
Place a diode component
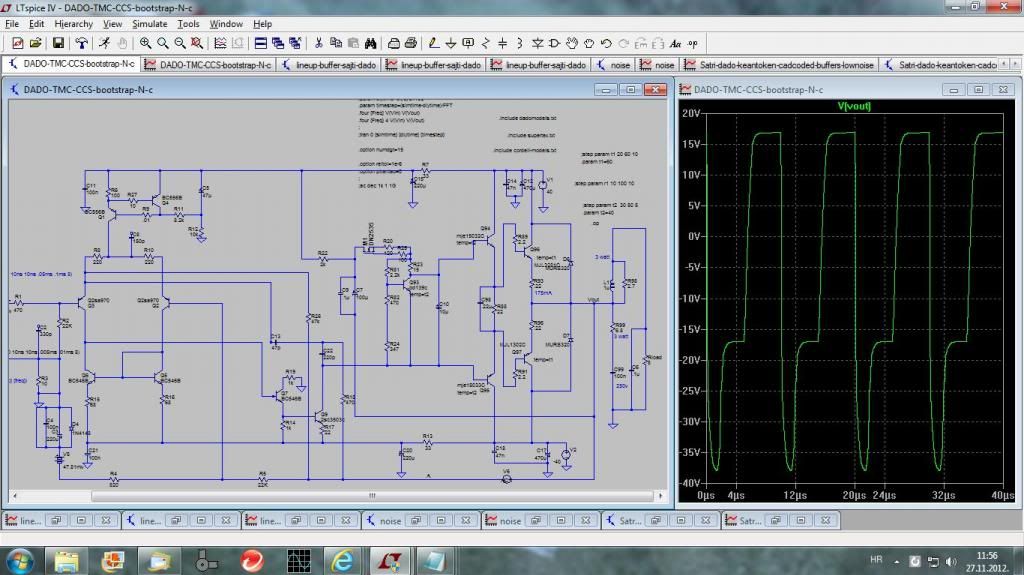click(x=537, y=43)
